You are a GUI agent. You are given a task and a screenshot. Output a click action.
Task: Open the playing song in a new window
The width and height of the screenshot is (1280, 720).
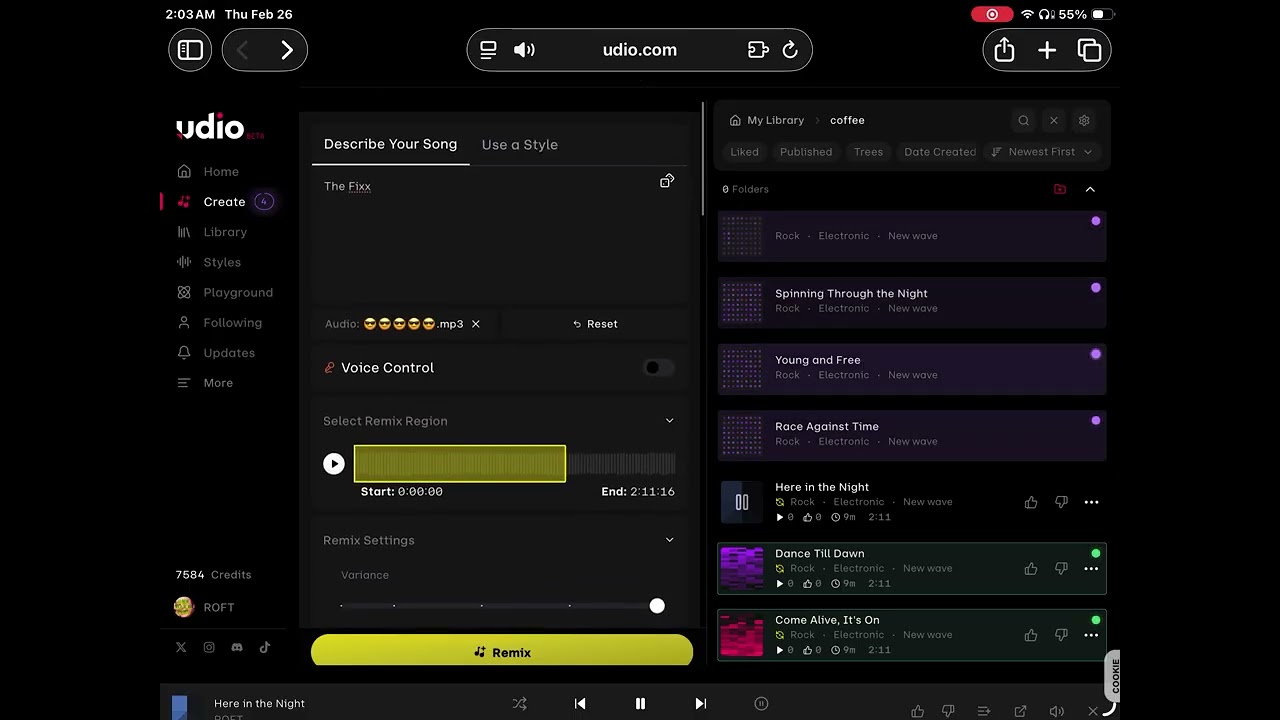(1020, 711)
